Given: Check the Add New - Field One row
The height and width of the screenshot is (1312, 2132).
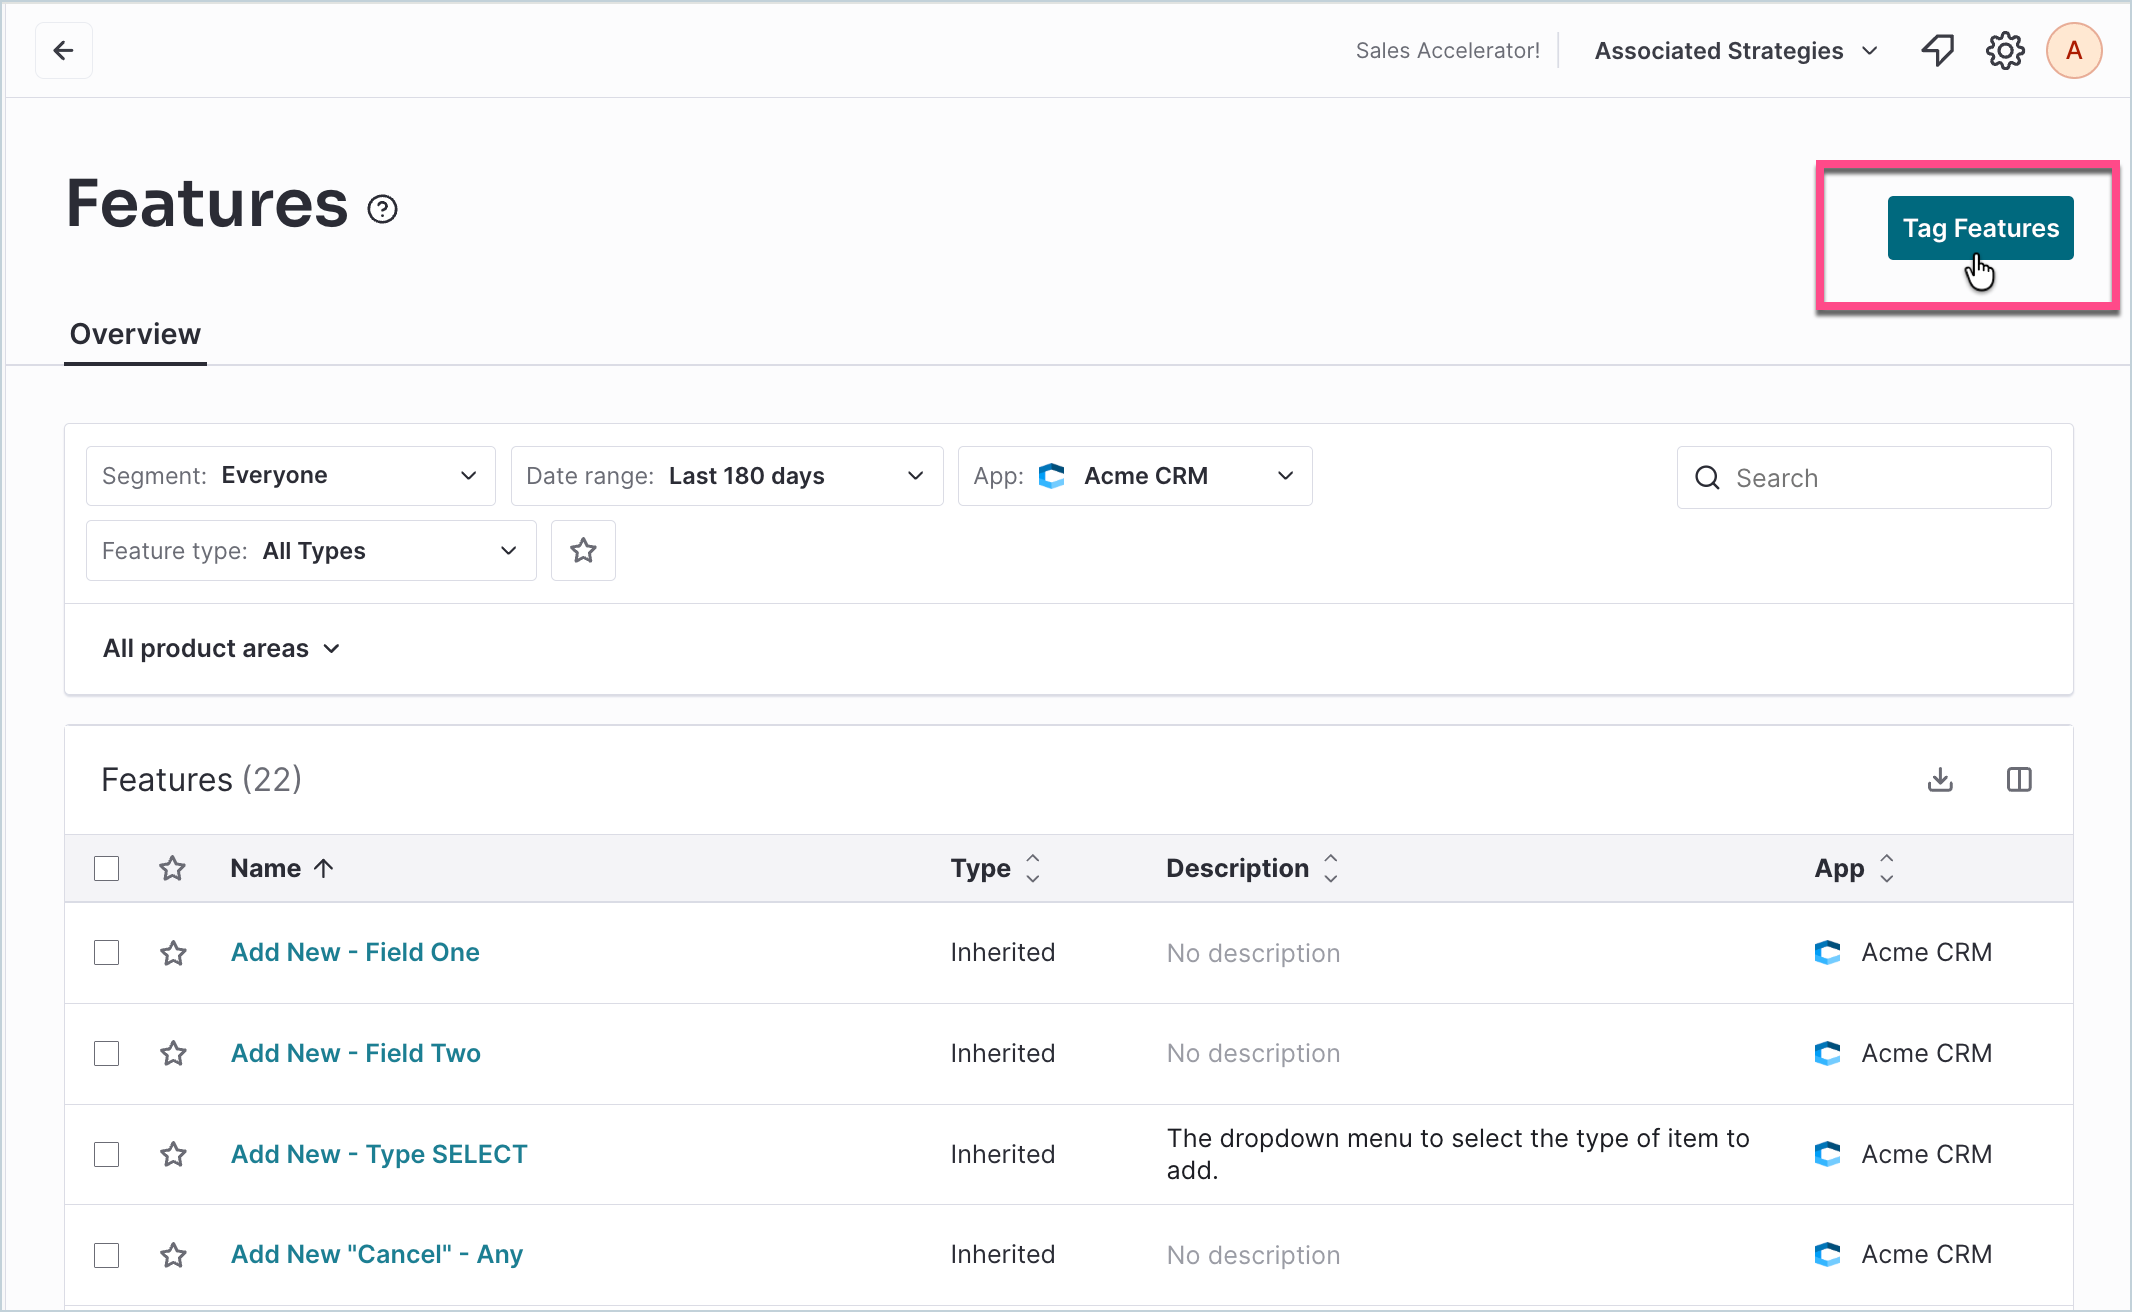Looking at the screenshot, I should tap(106, 953).
